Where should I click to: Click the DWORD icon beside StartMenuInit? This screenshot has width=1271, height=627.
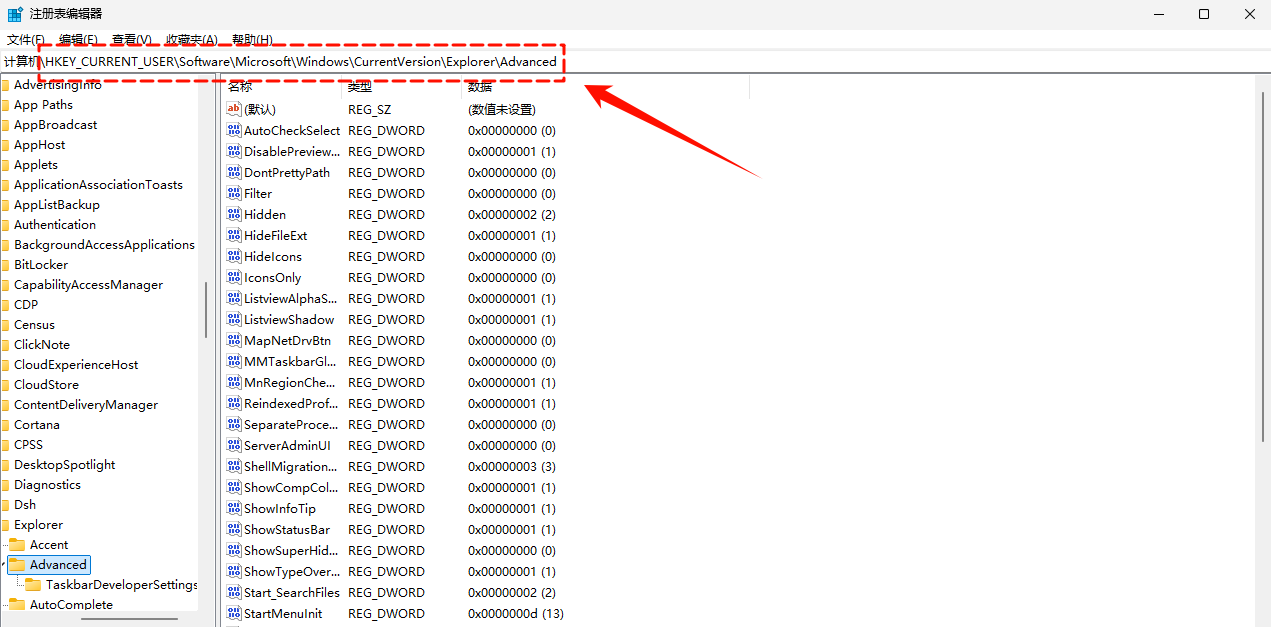click(x=234, y=614)
